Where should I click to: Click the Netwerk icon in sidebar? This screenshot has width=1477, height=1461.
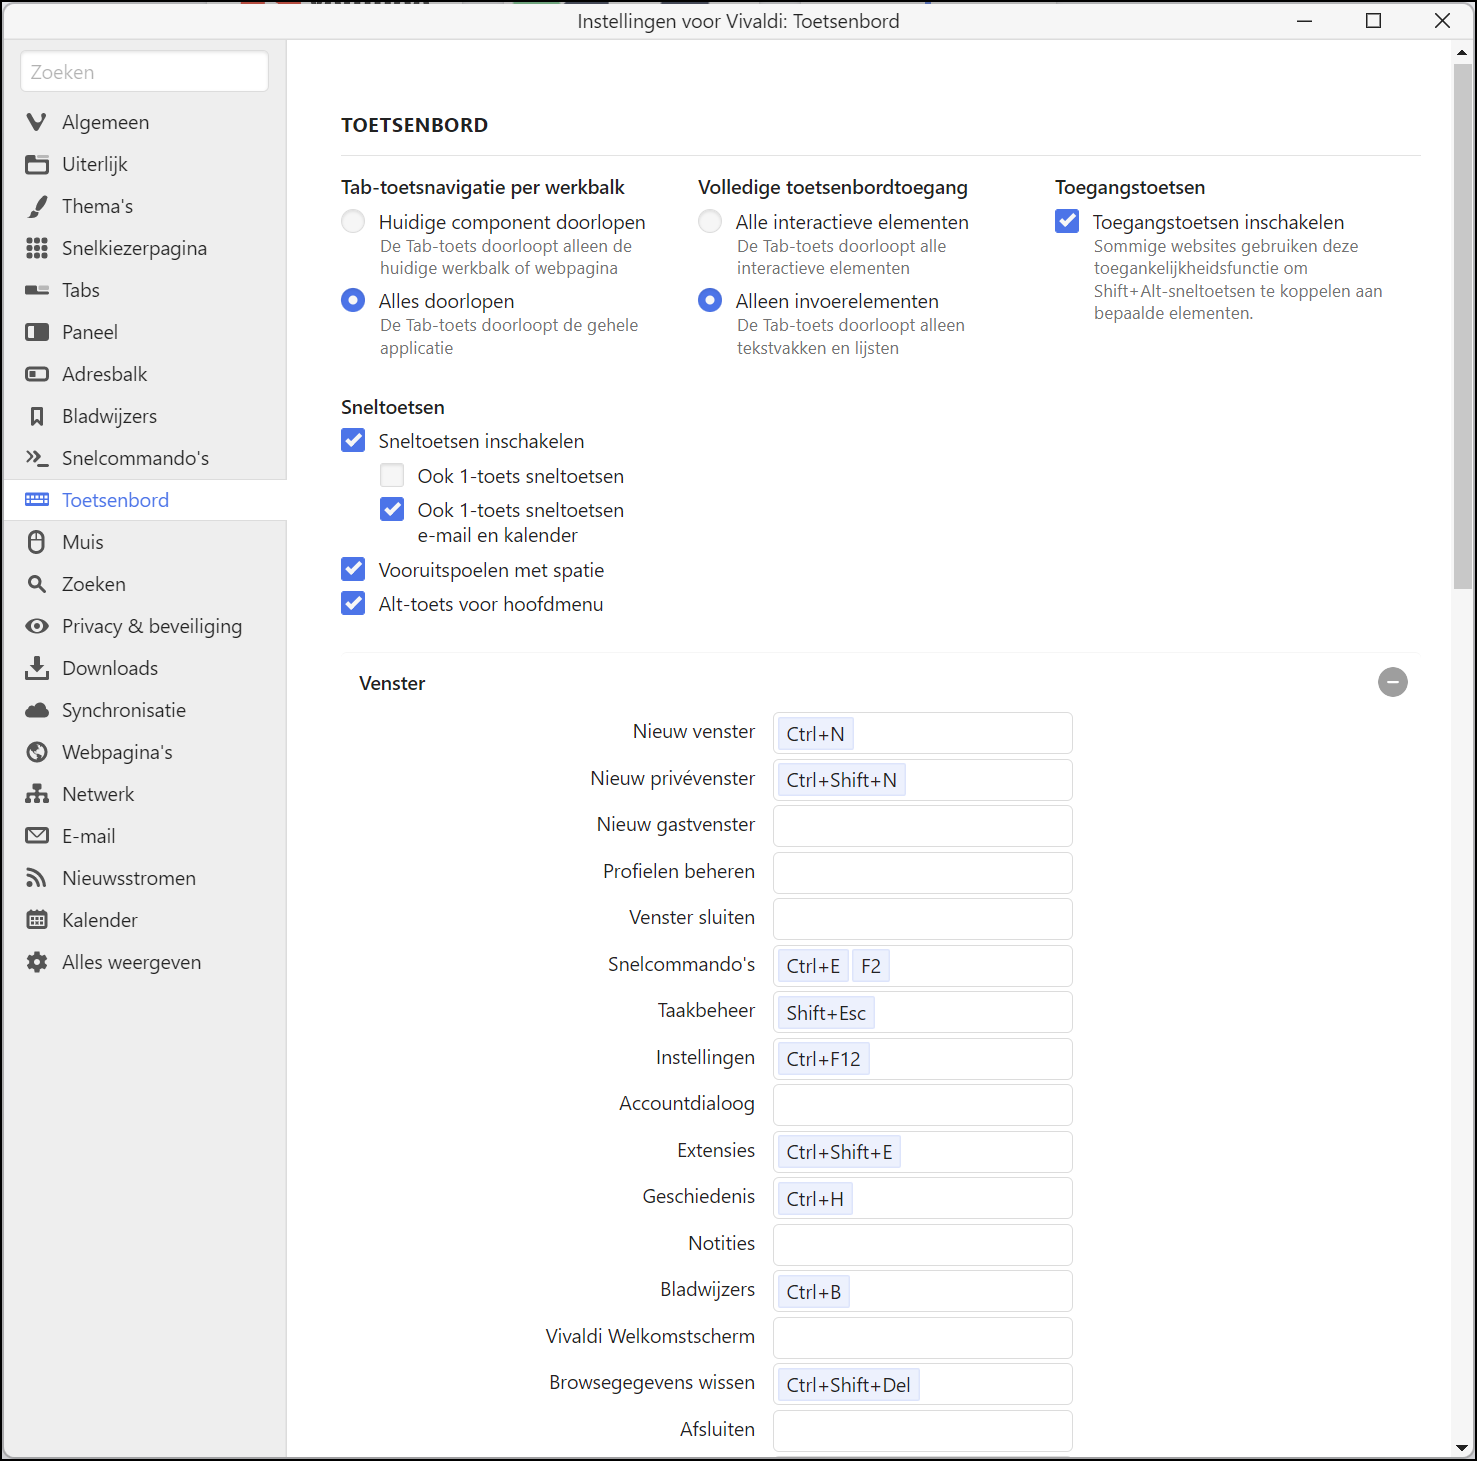(x=37, y=794)
